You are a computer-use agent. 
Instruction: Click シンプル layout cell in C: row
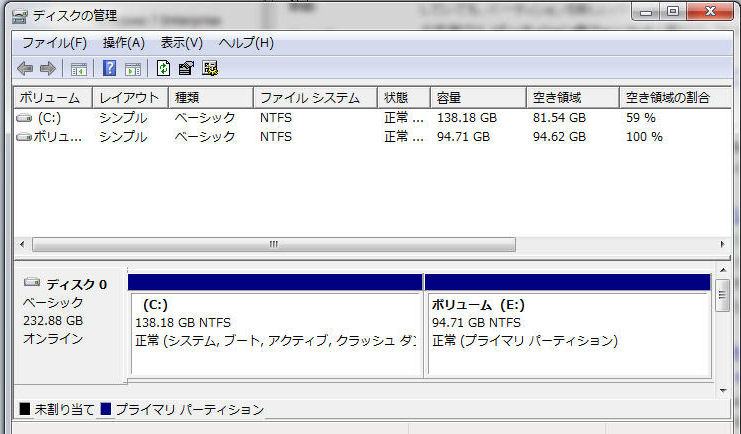point(123,118)
